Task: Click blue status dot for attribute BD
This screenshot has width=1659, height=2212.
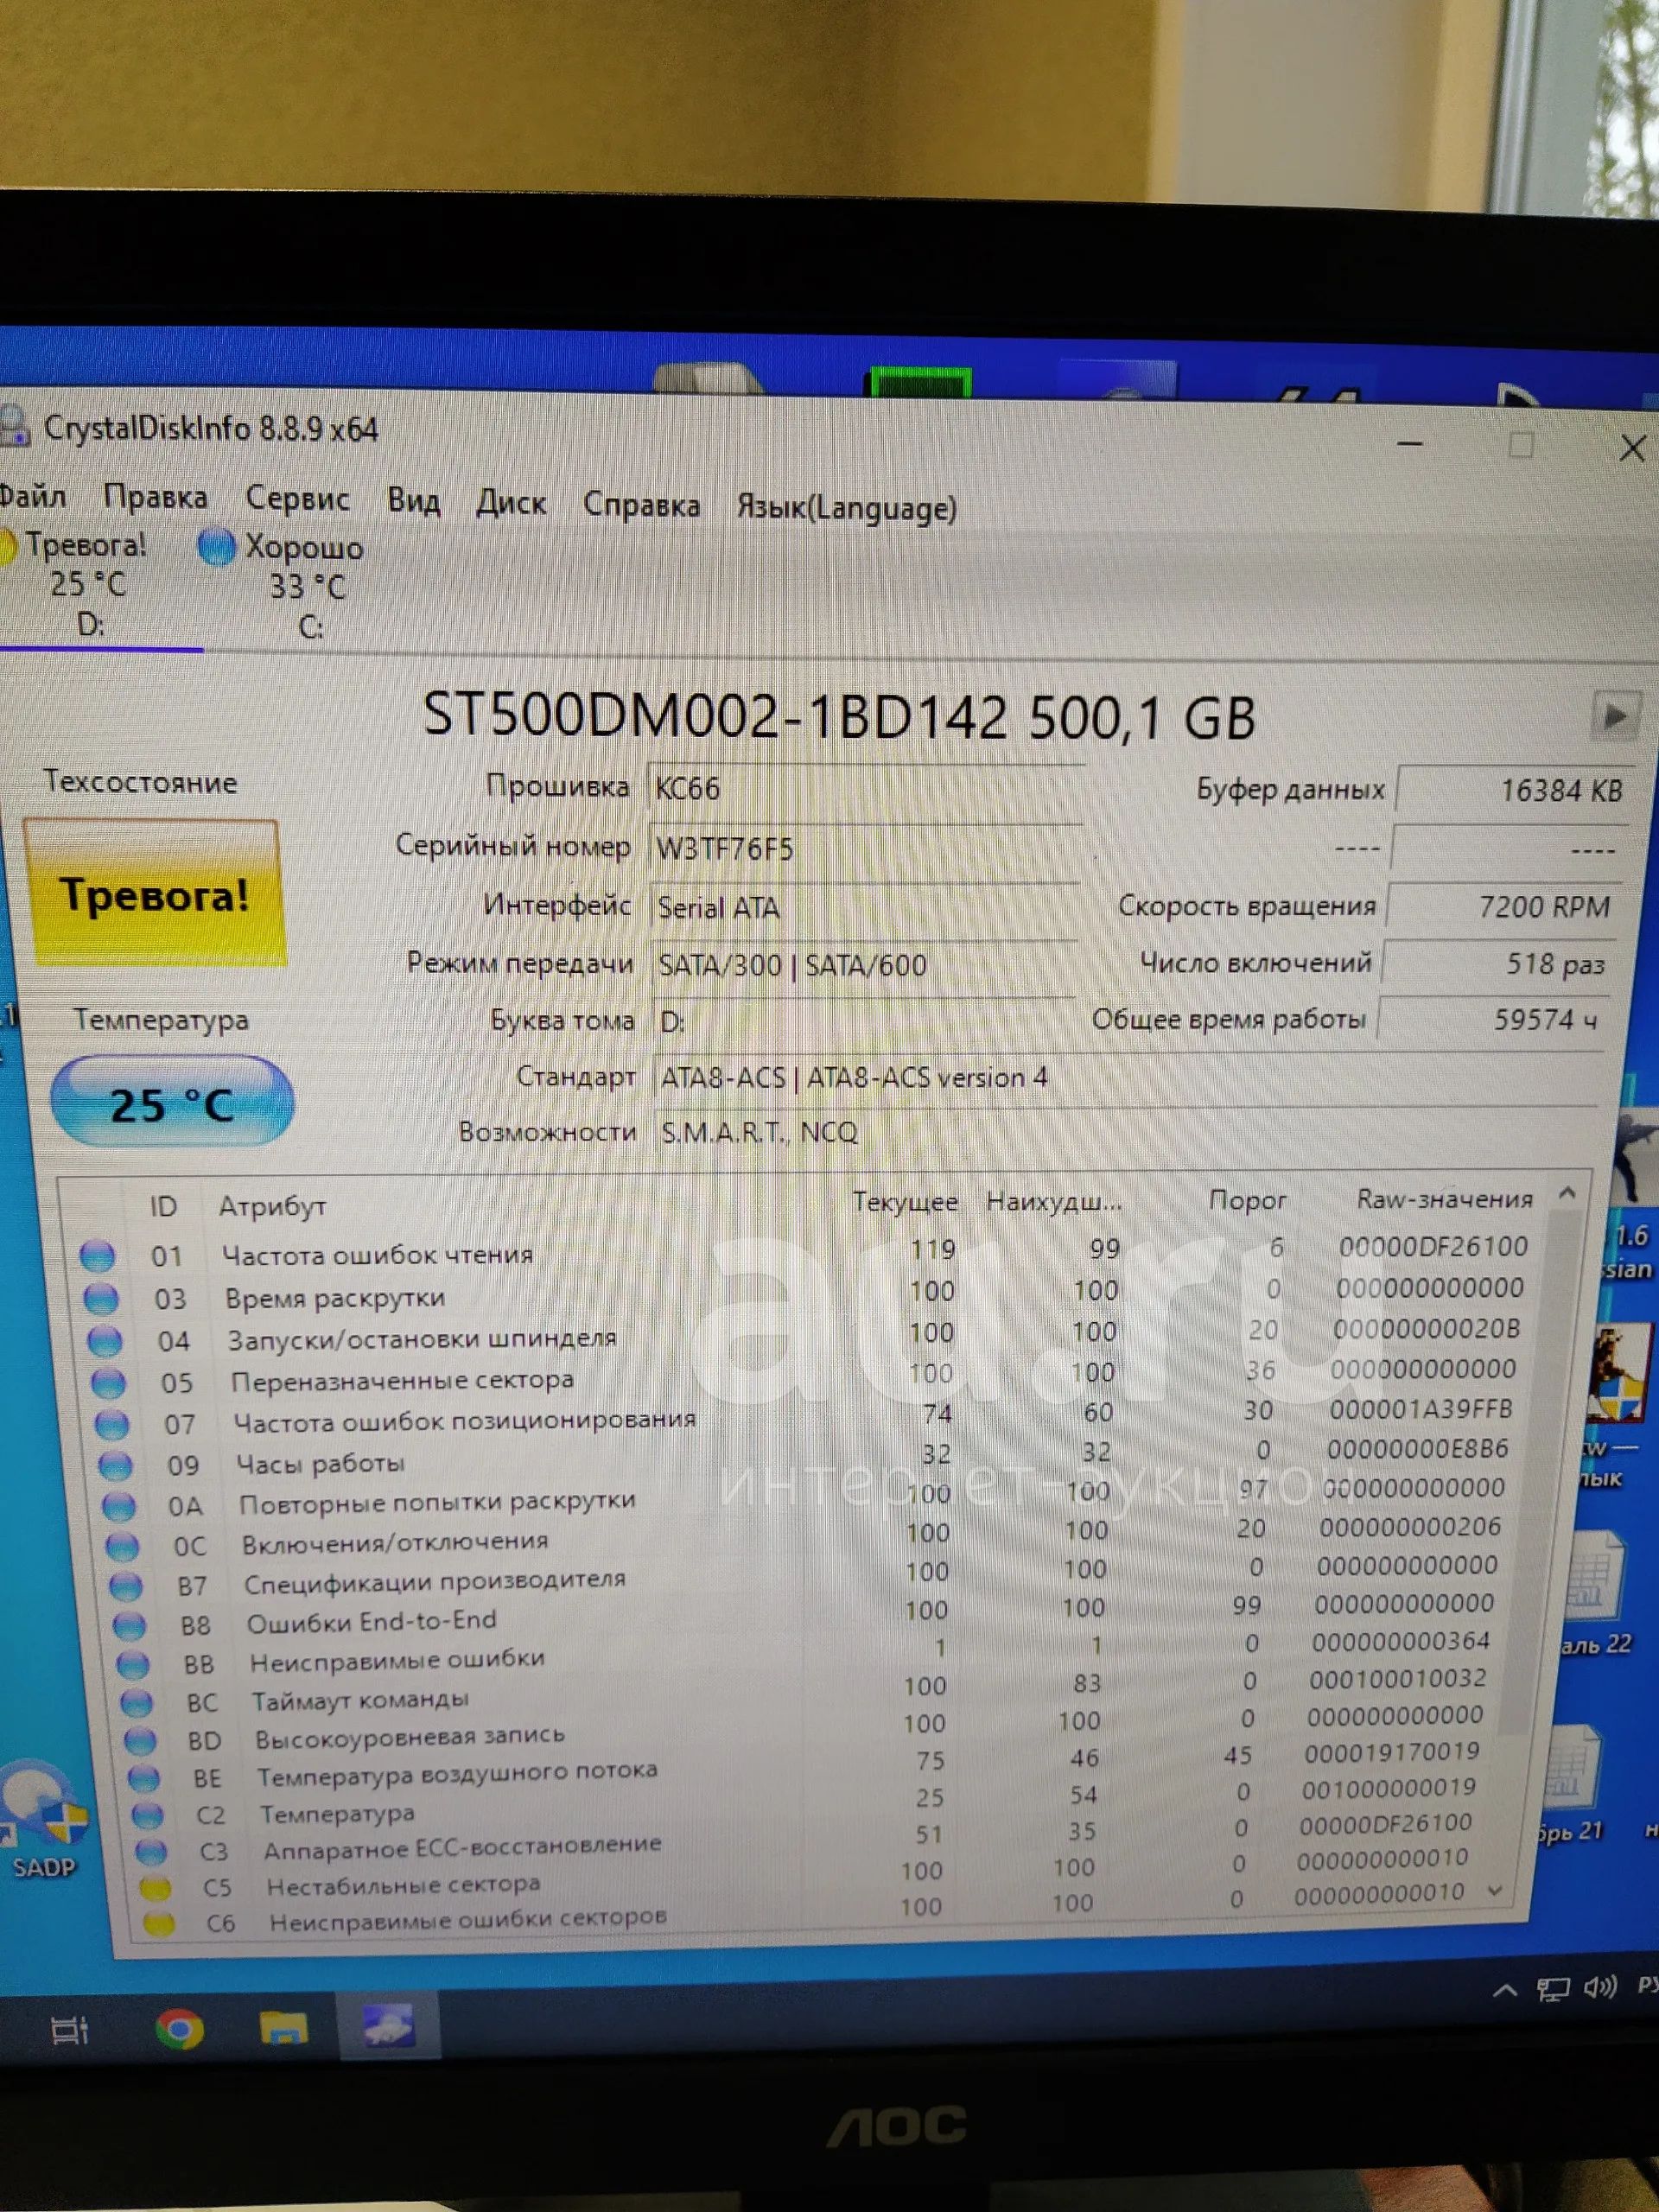Action: point(140,1741)
